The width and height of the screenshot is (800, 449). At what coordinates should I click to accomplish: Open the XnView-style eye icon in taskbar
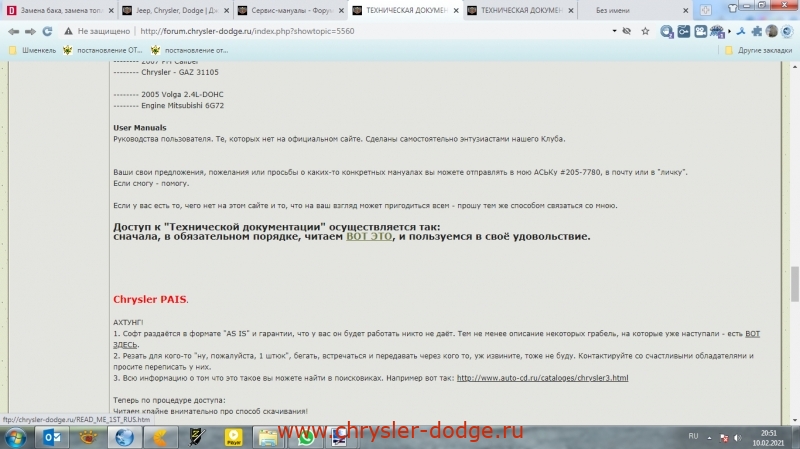[88, 438]
